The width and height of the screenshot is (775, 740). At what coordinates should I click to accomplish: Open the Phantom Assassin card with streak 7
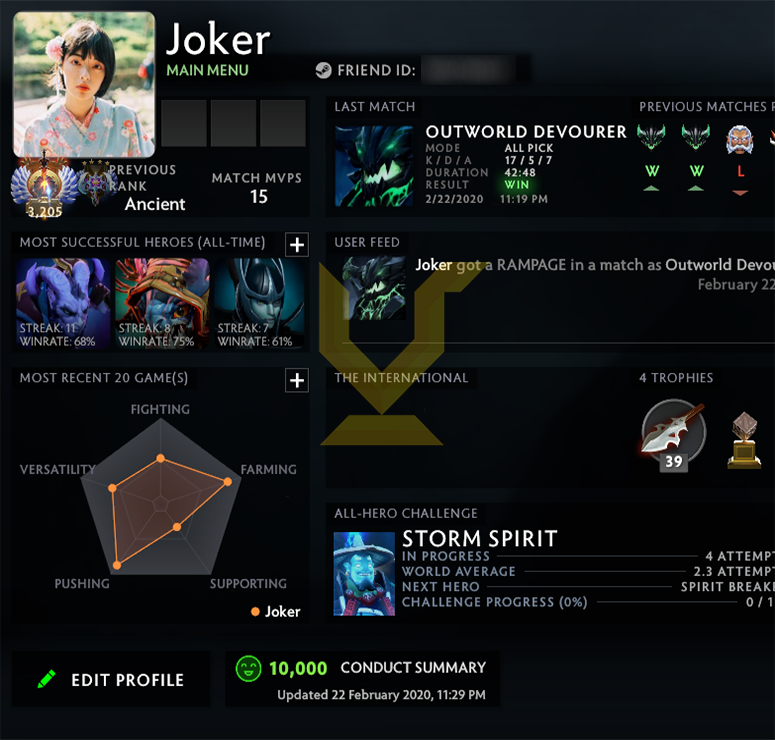click(259, 304)
